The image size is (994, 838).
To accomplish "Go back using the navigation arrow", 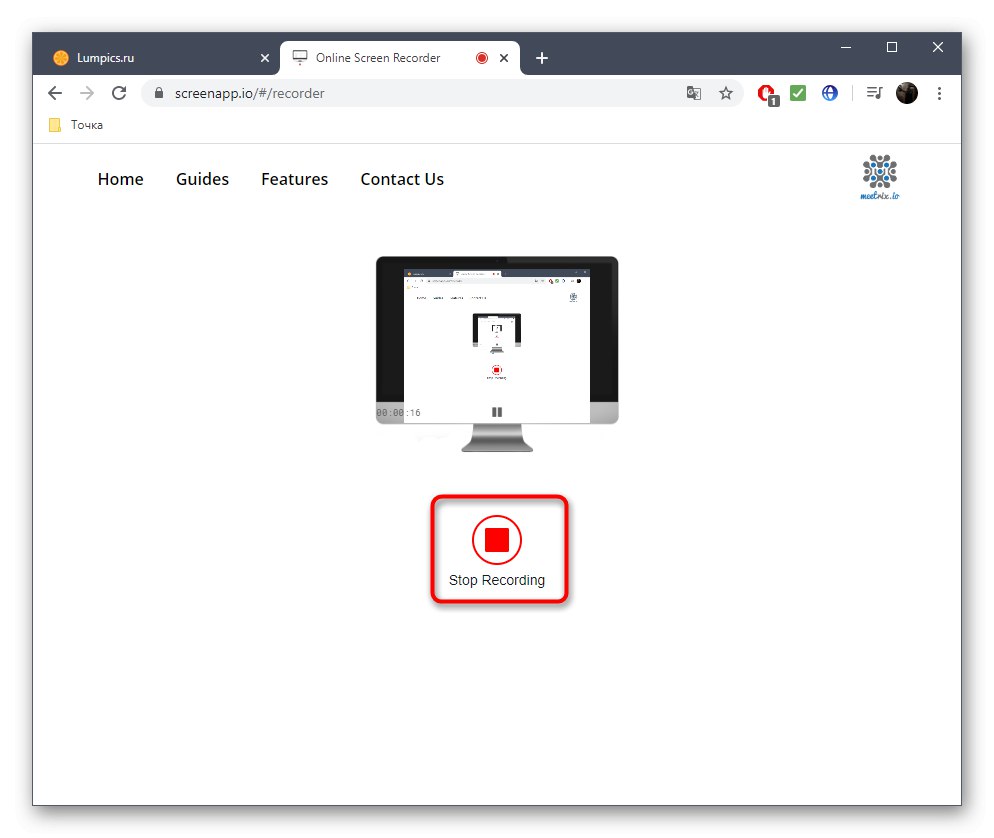I will tap(55, 92).
